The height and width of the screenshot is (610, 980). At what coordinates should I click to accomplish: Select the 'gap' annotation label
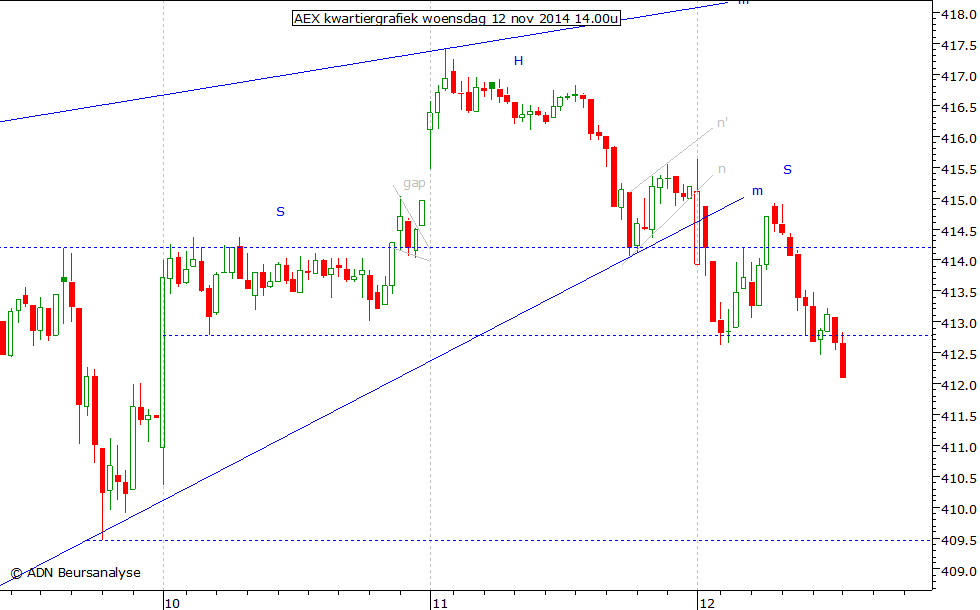click(x=416, y=183)
